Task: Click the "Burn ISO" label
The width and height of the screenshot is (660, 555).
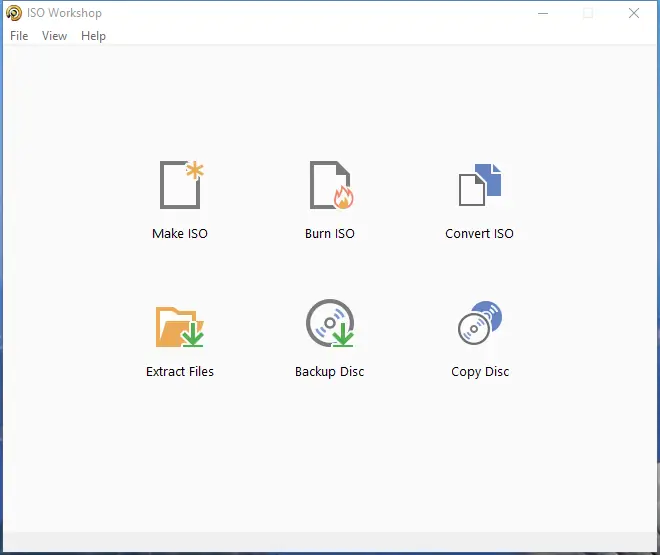Action: coord(330,234)
